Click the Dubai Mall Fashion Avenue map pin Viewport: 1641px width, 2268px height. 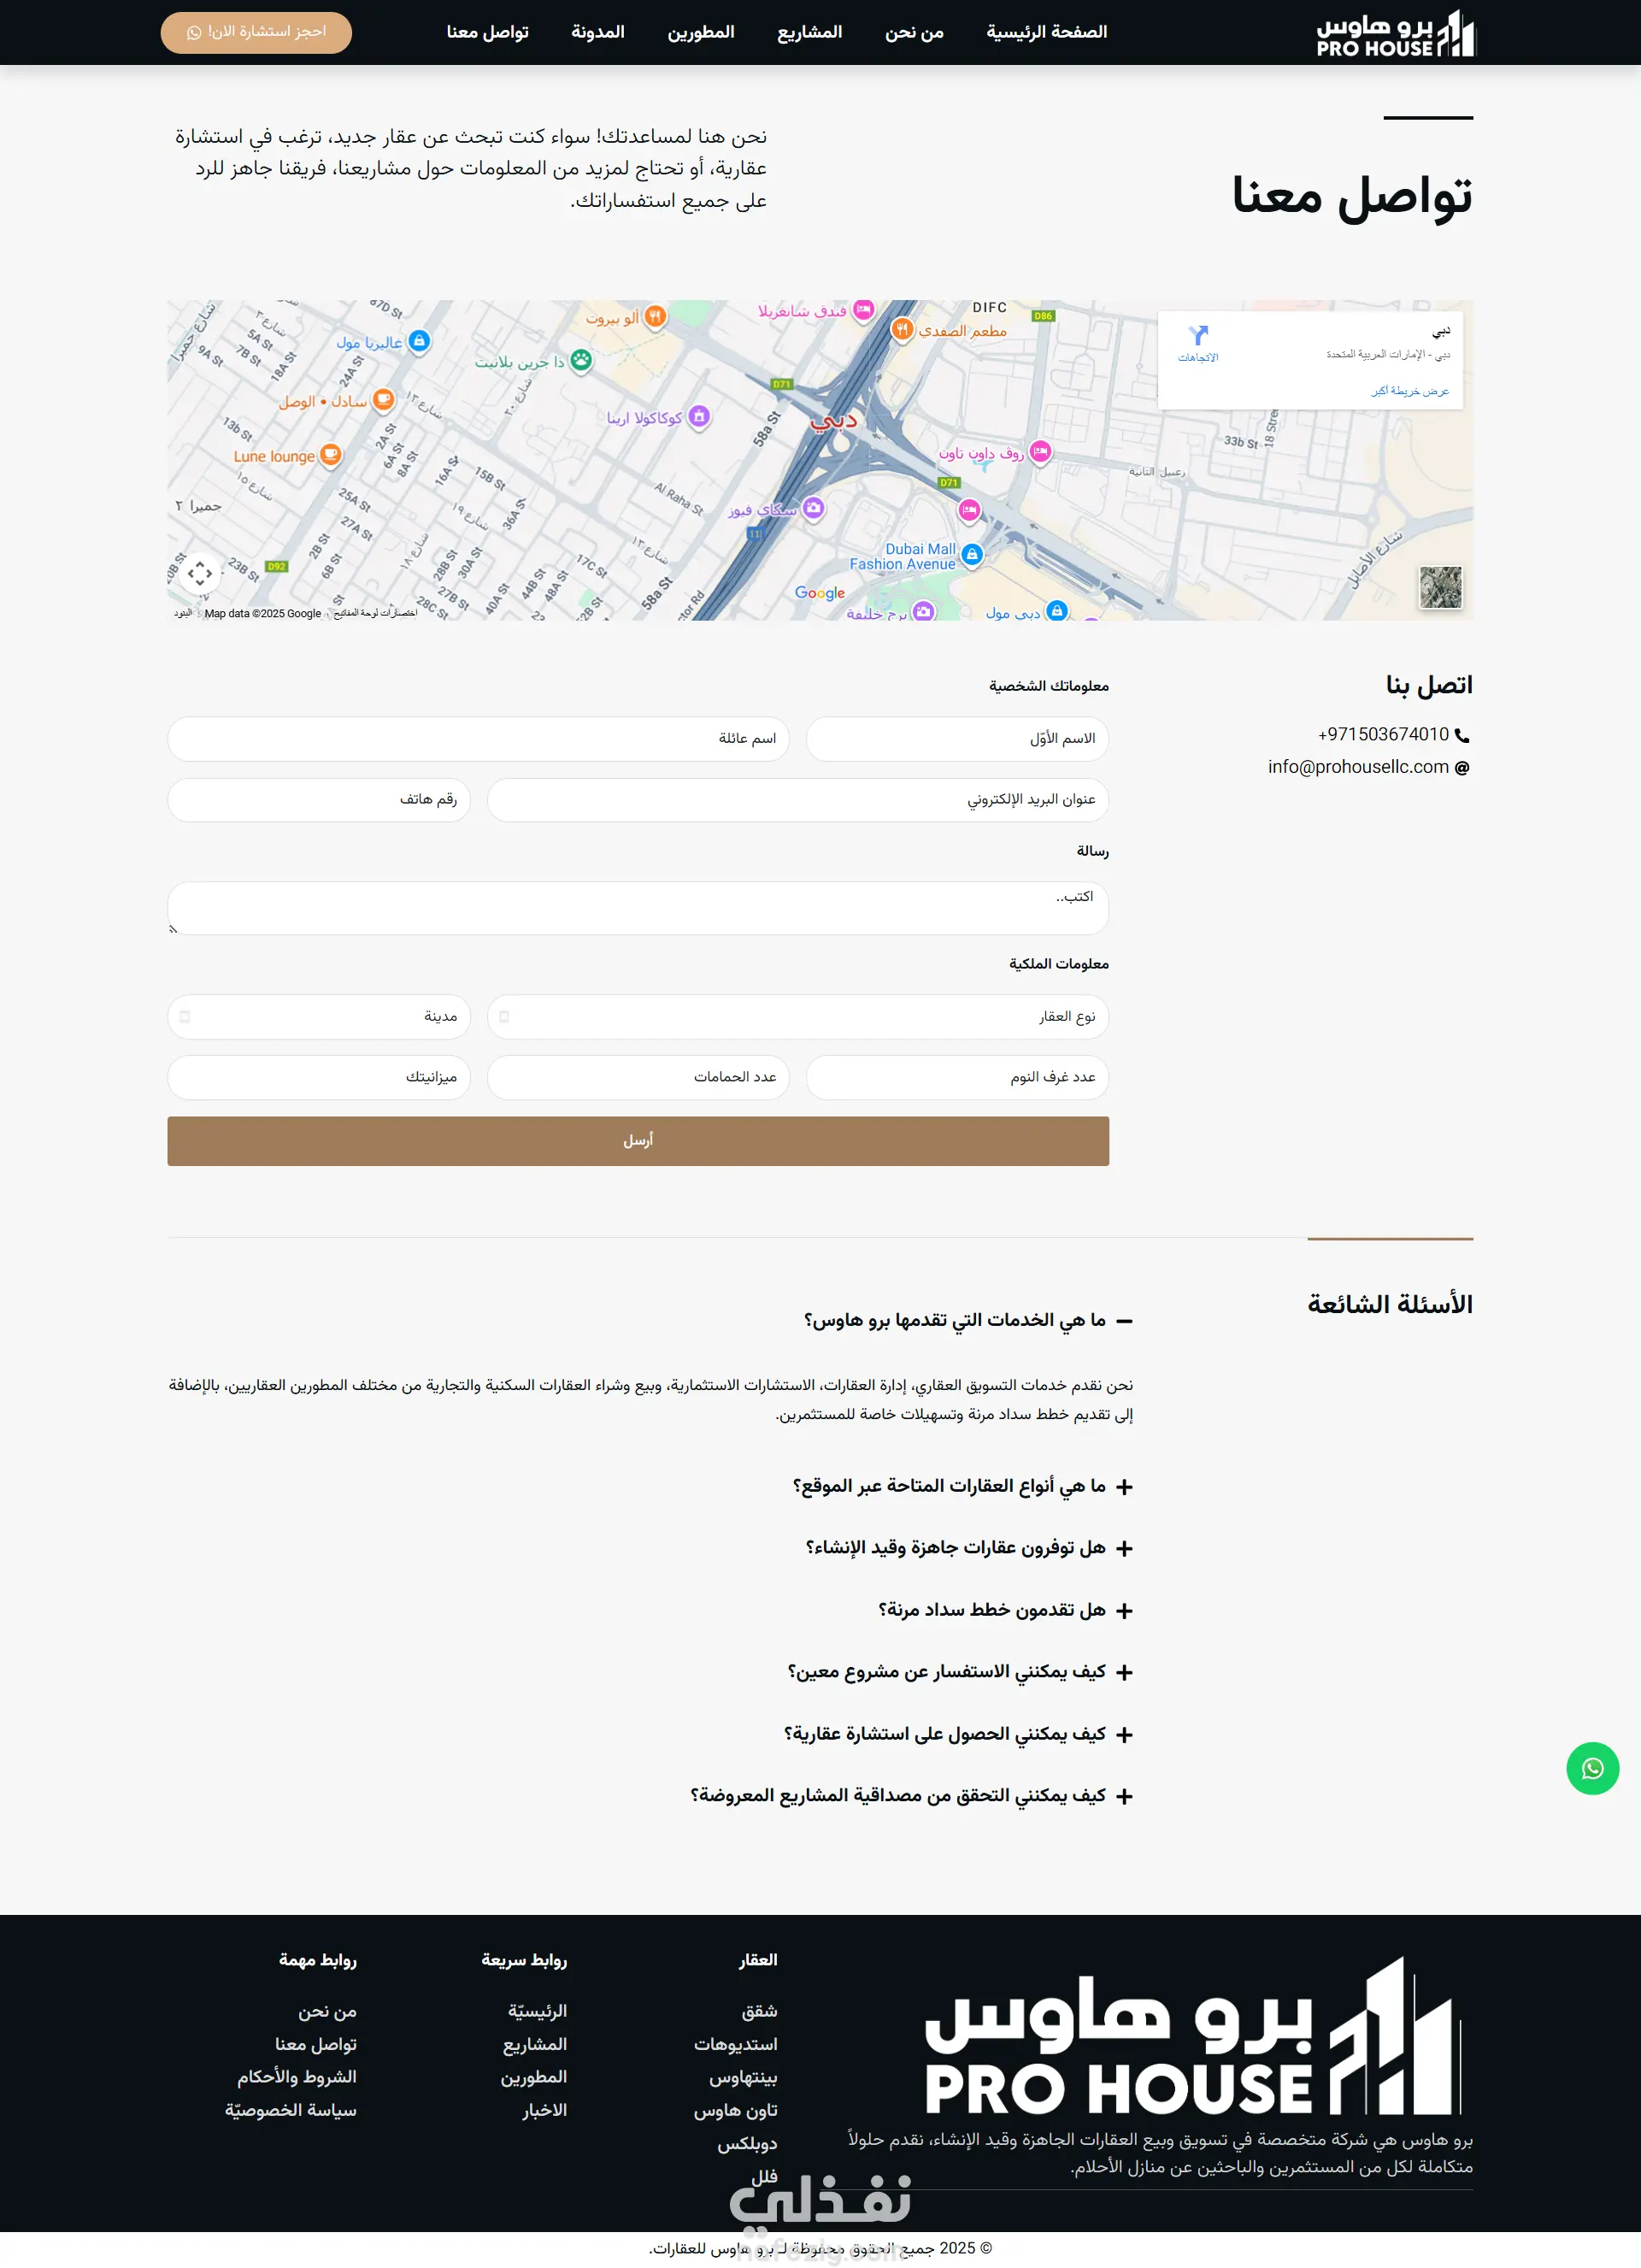pos(972,554)
